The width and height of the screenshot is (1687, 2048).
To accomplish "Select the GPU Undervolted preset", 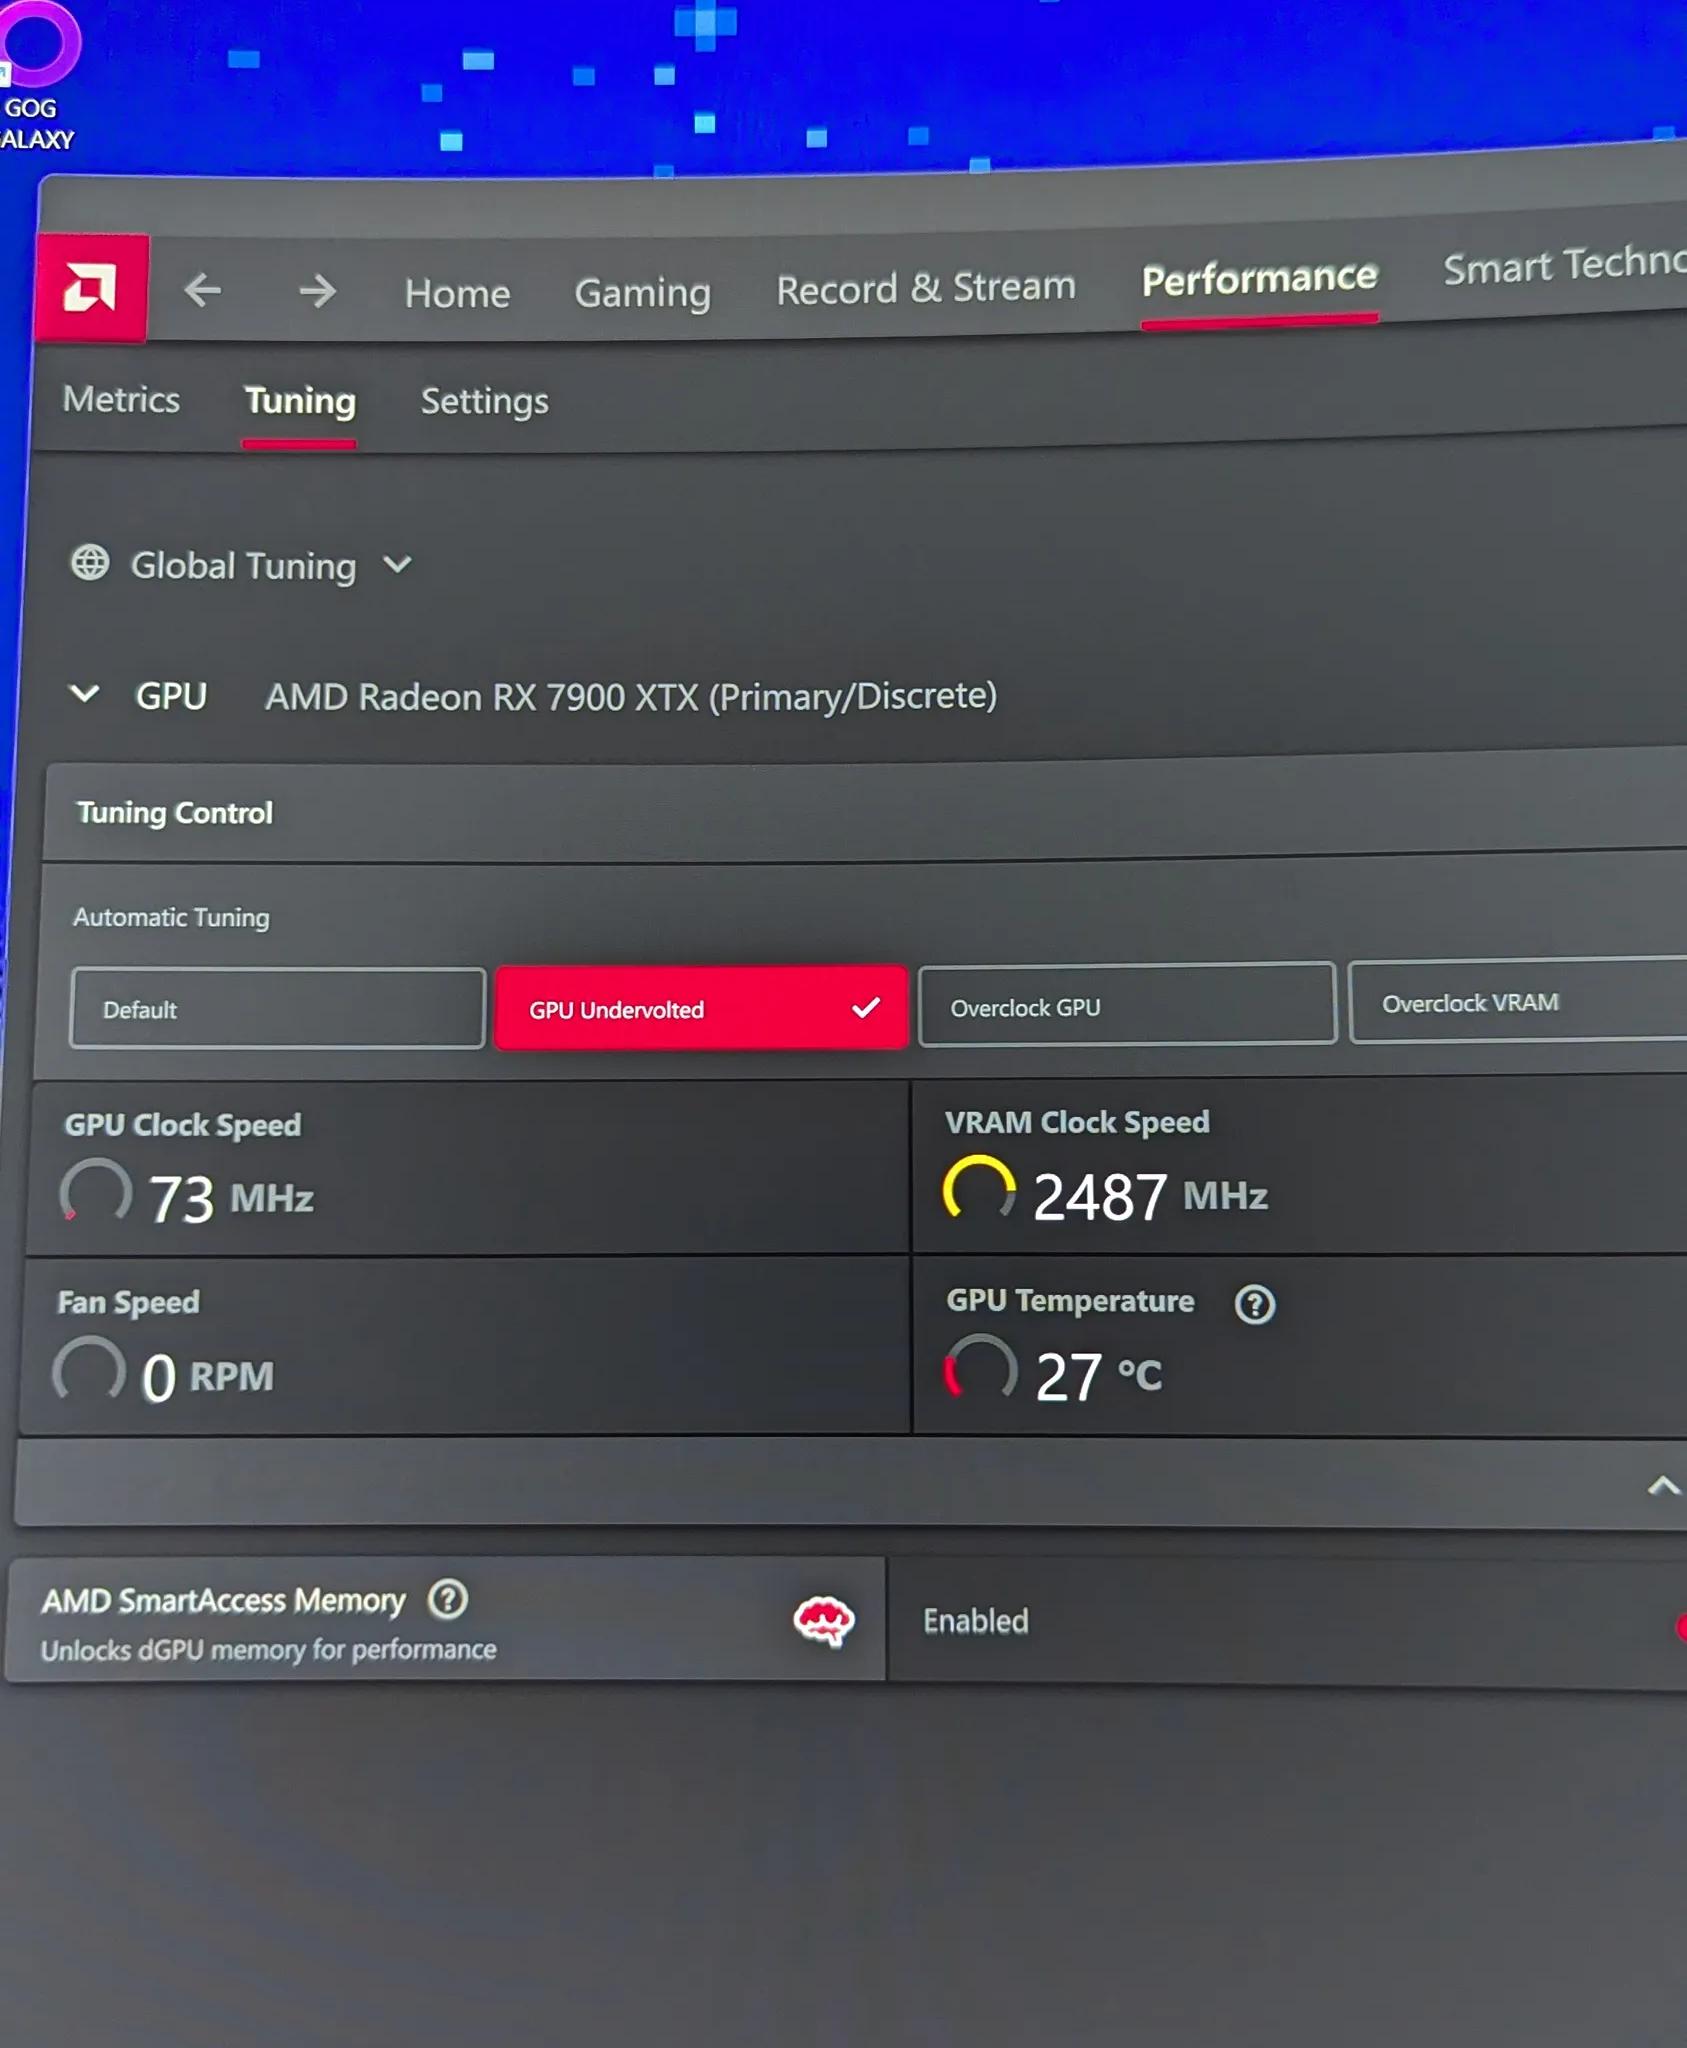I will pos(701,1007).
